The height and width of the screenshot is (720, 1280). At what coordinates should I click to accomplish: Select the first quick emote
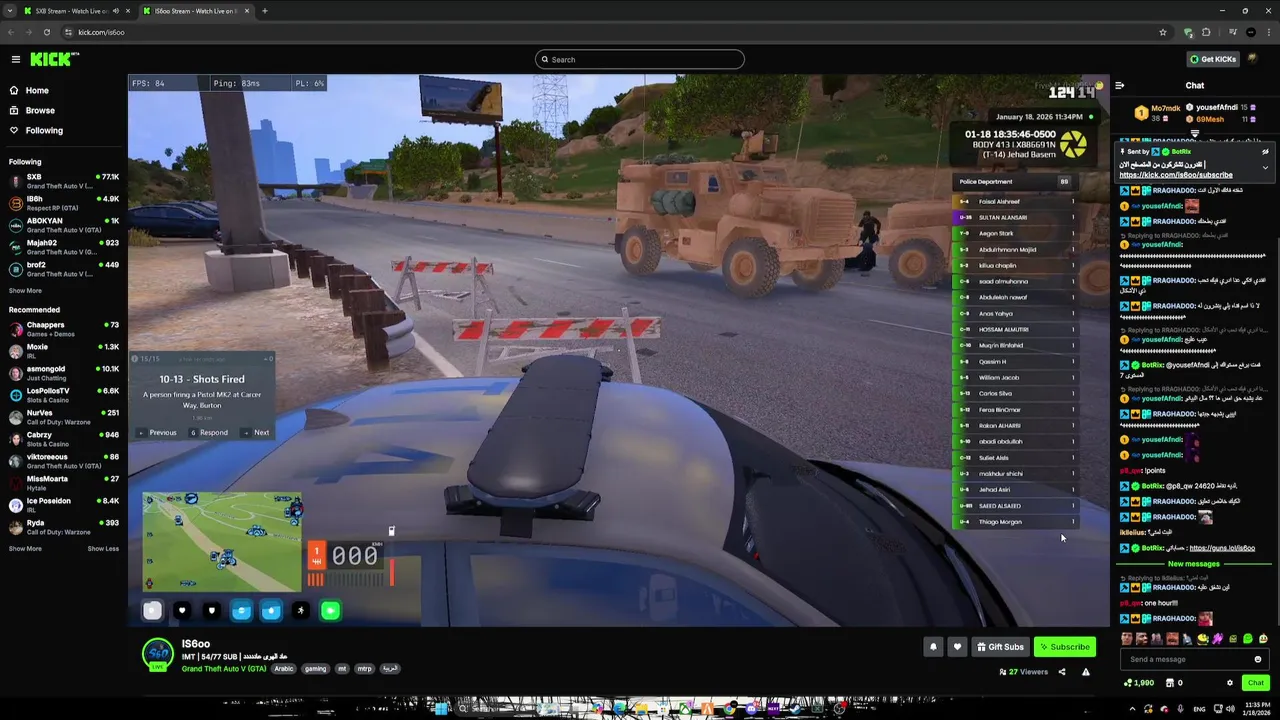pos(1127,639)
